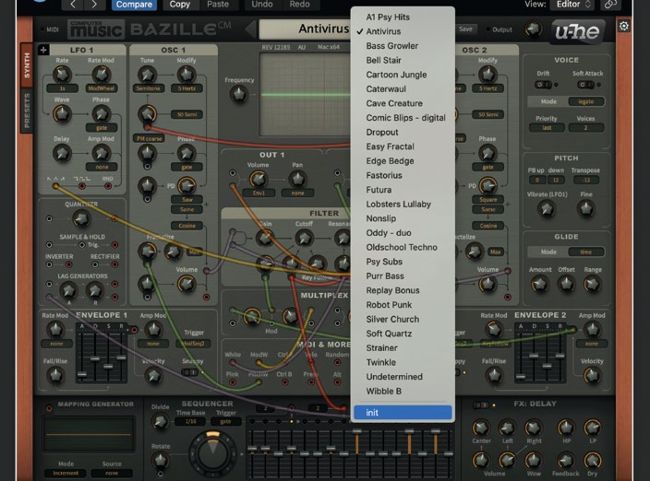650x481 pixels.
Task: Adjust the Glide Range knob
Action: [x=592, y=284]
